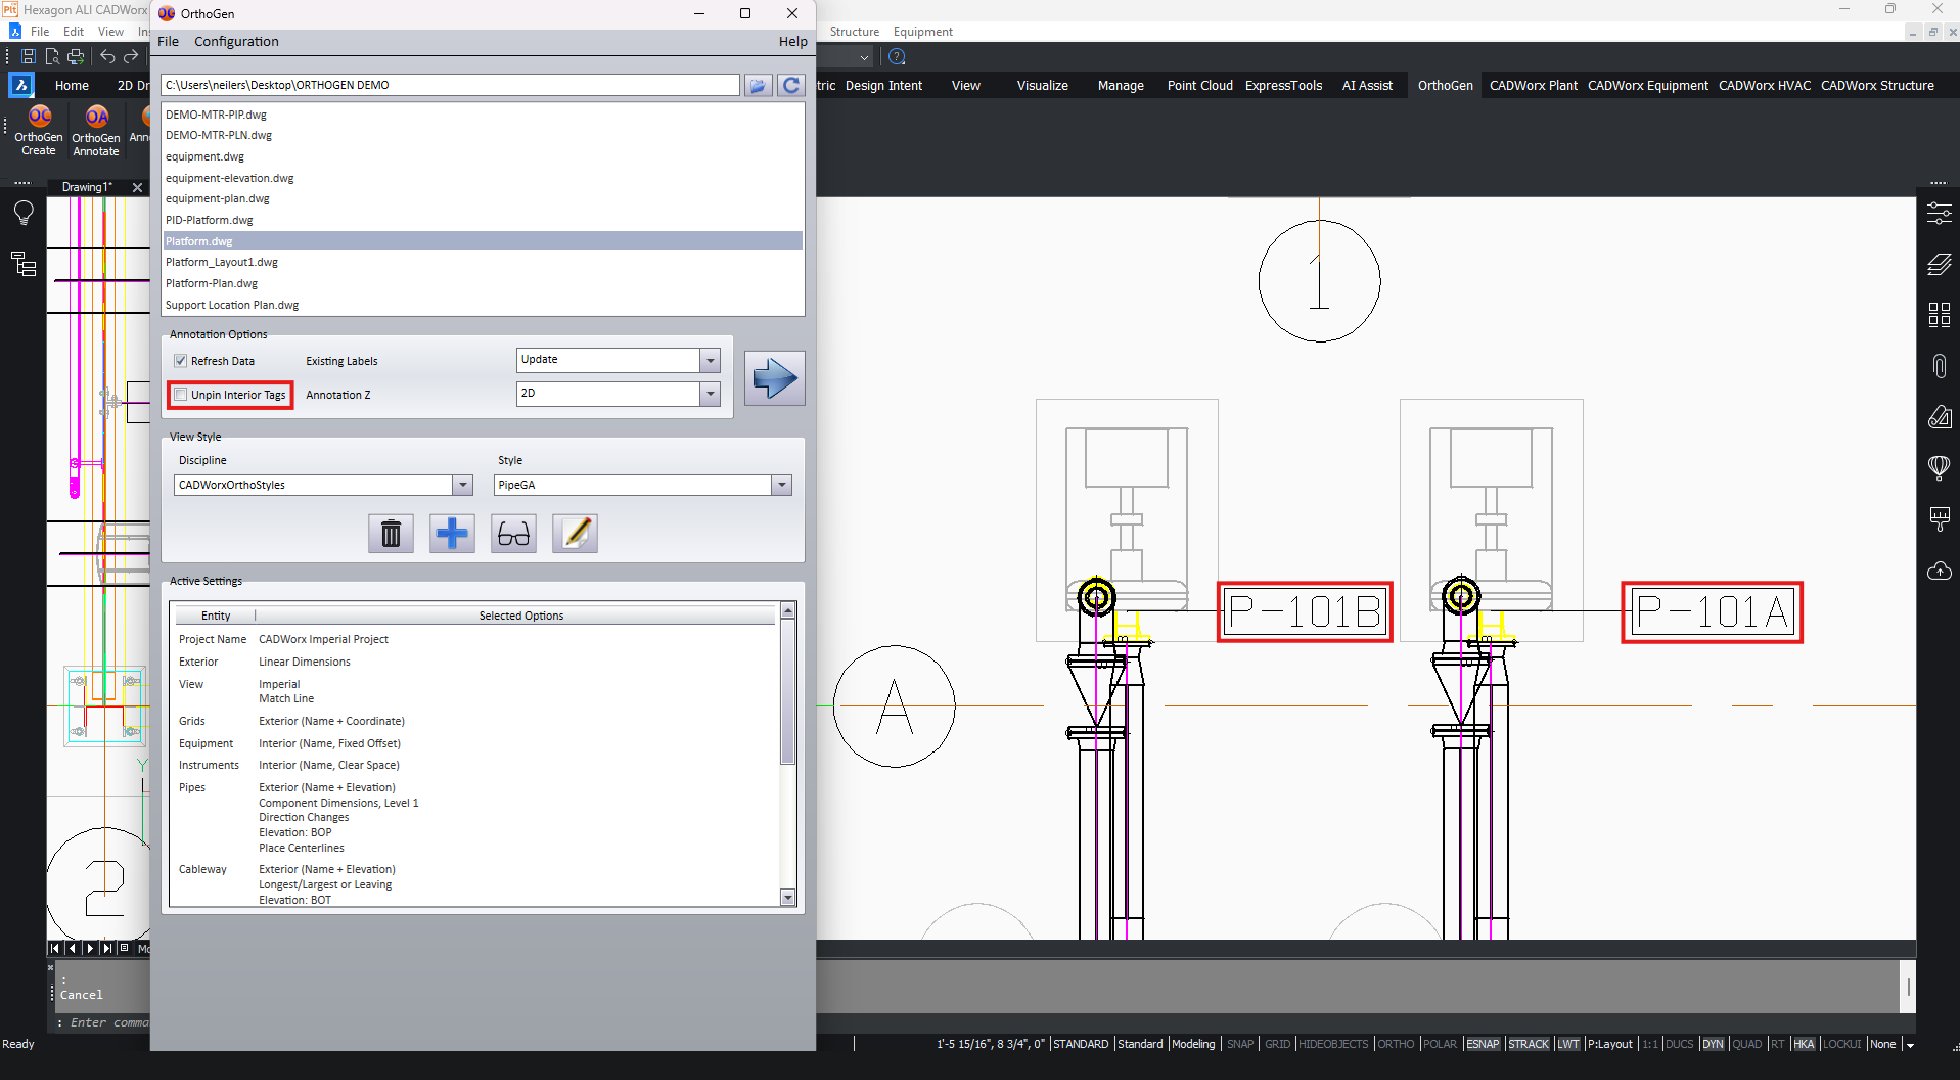The image size is (1960, 1080).
Task: Expand the Existing Labels Update dropdown
Action: click(x=710, y=360)
